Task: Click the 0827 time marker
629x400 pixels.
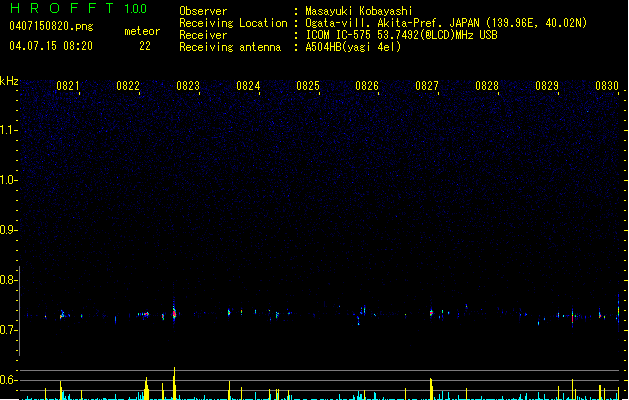Action: (427, 86)
